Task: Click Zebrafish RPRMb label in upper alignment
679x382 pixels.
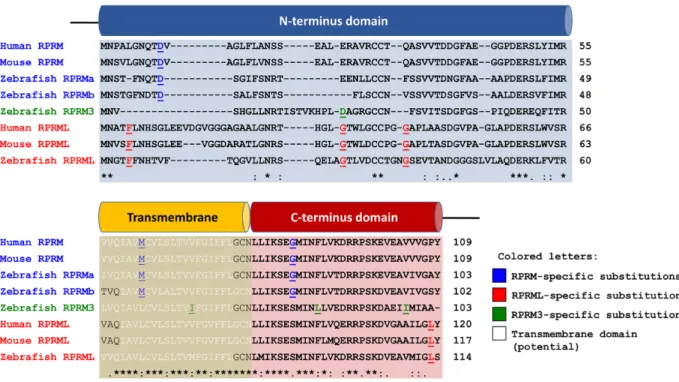Action: pyautogui.click(x=47, y=95)
